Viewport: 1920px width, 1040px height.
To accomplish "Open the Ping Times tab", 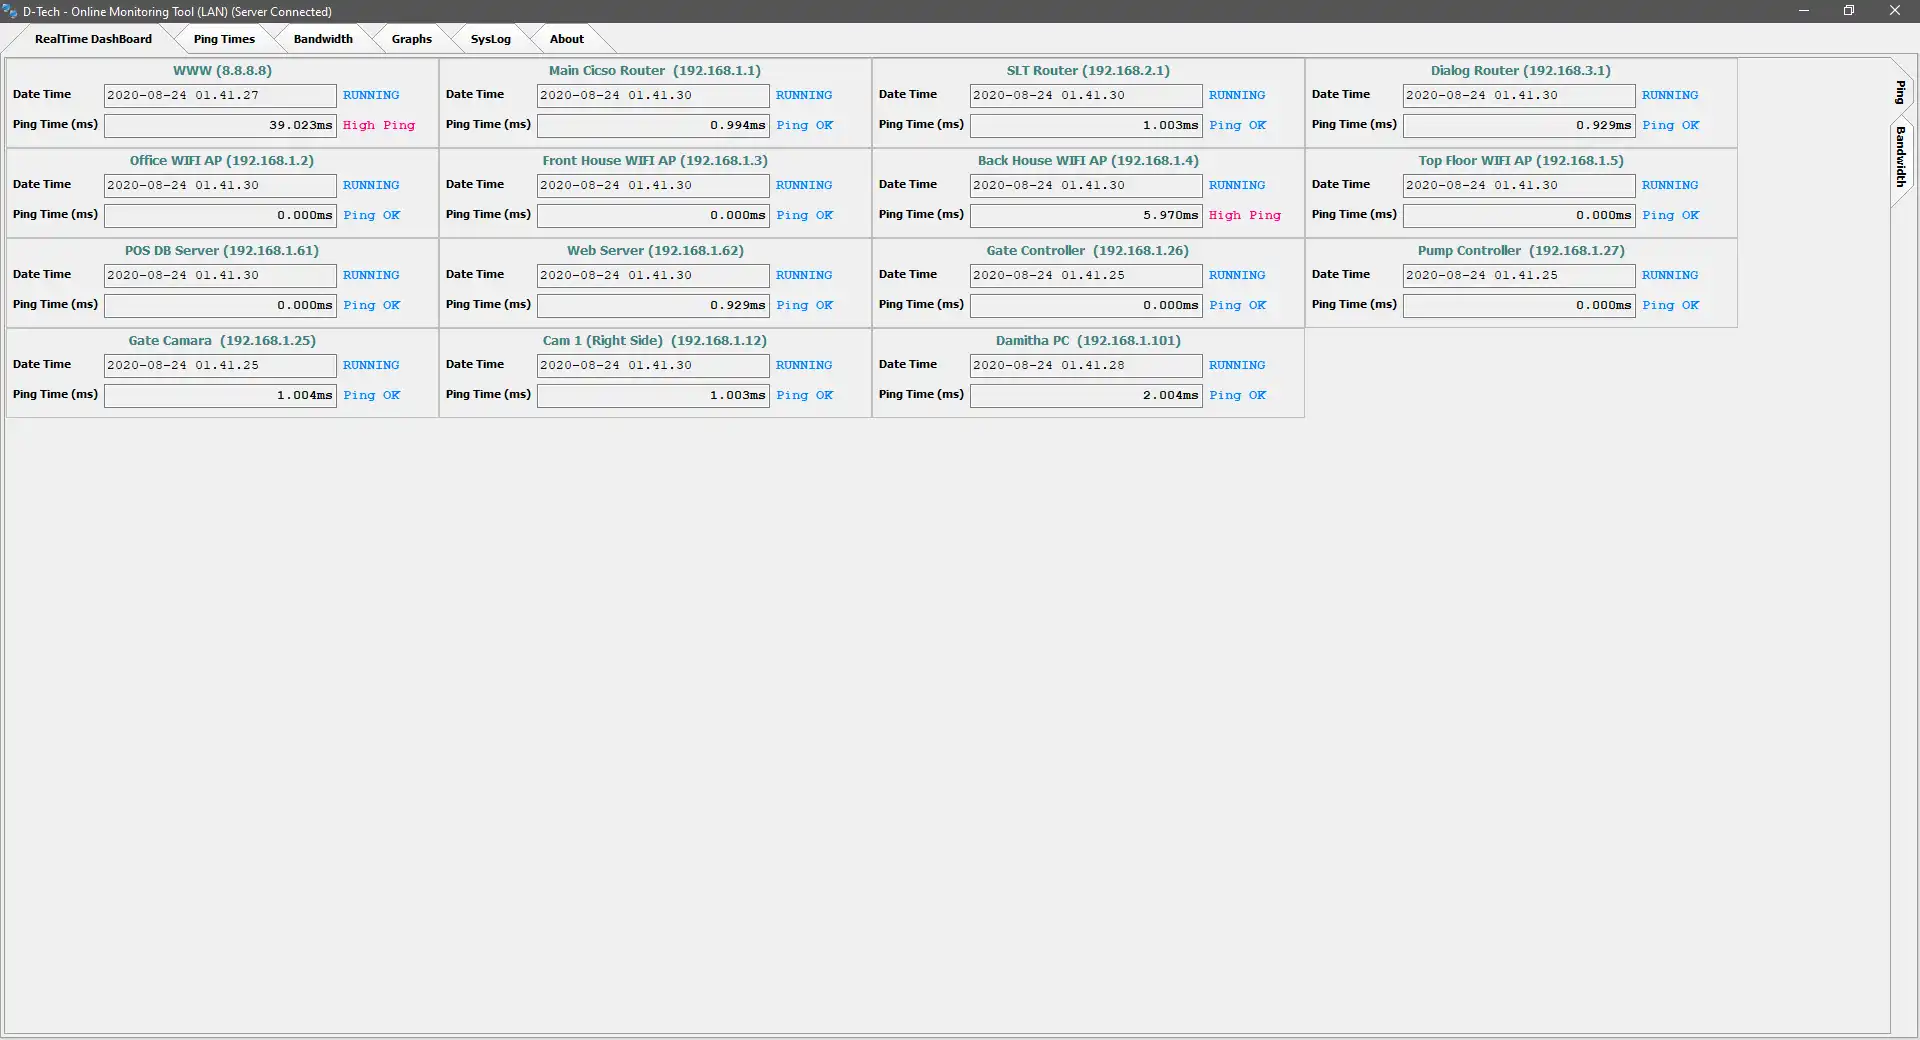I will click(224, 39).
